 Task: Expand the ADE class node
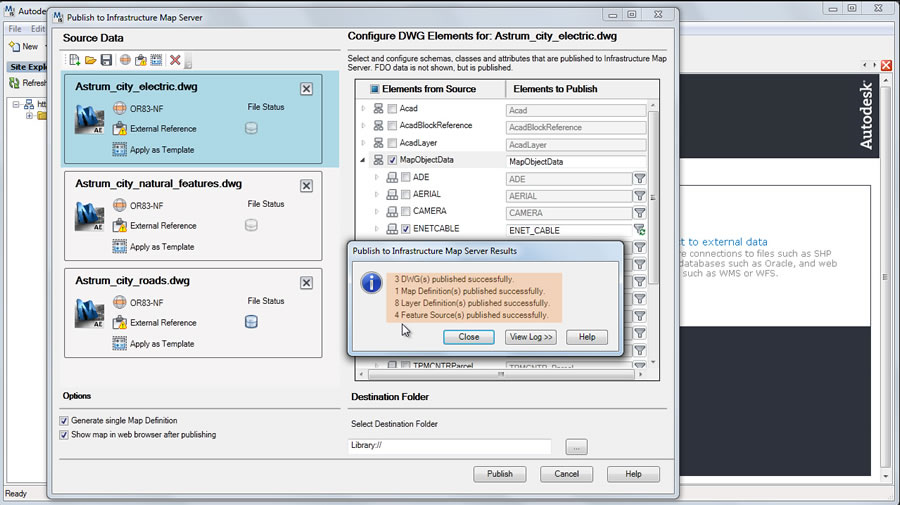[377, 177]
